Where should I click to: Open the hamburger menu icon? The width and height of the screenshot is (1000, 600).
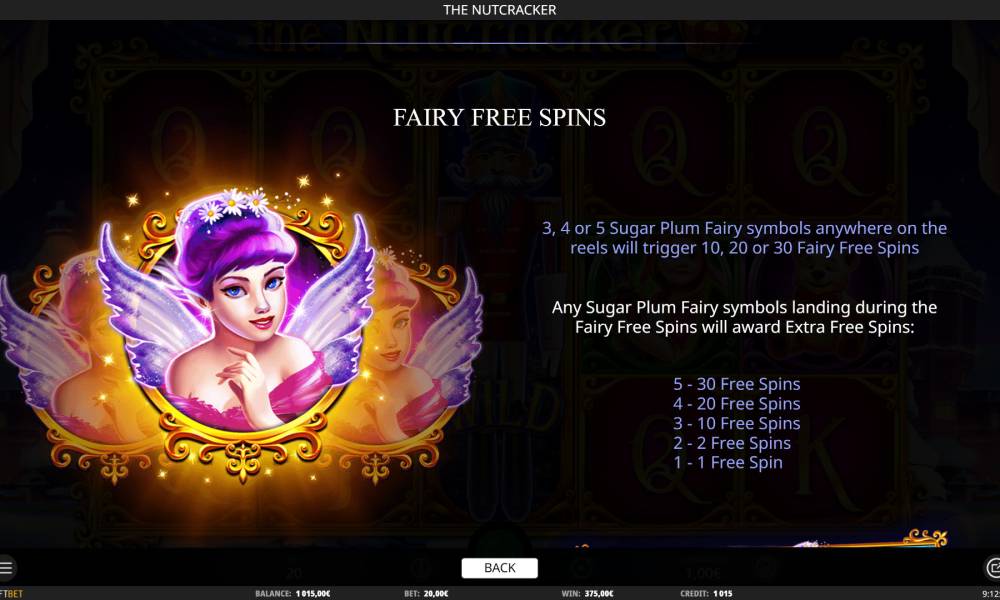[x=6, y=567]
